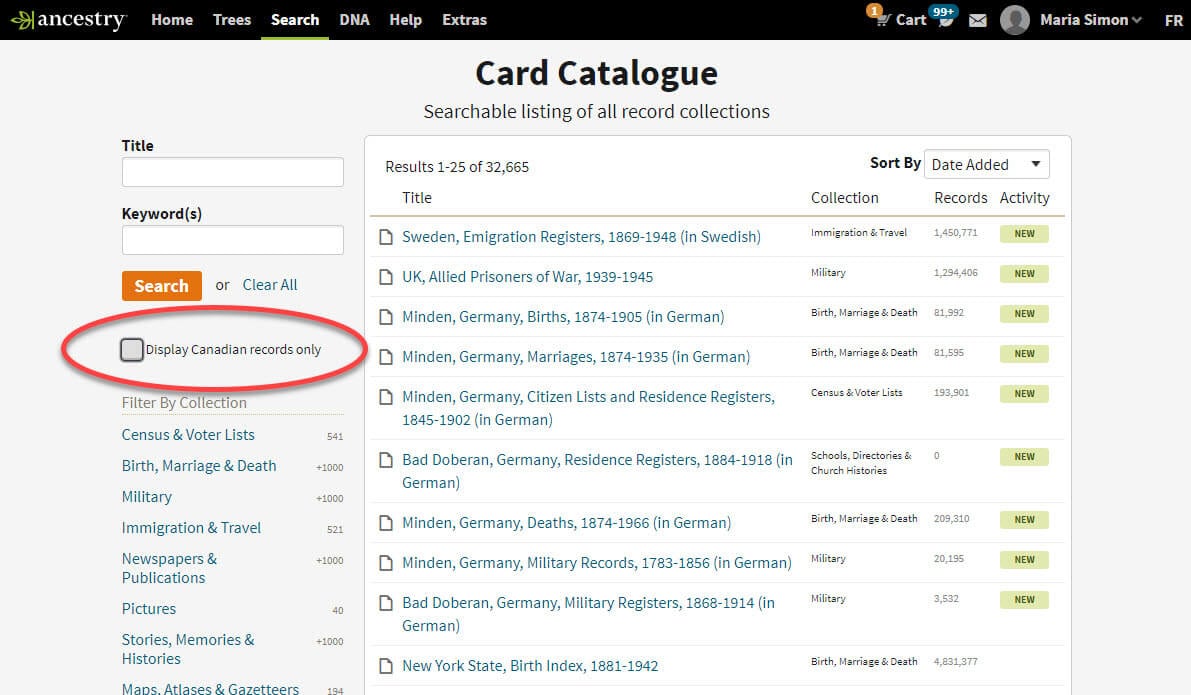Click the document icon beside Sweden Emigration Registers
The image size is (1191, 695).
coord(387,236)
